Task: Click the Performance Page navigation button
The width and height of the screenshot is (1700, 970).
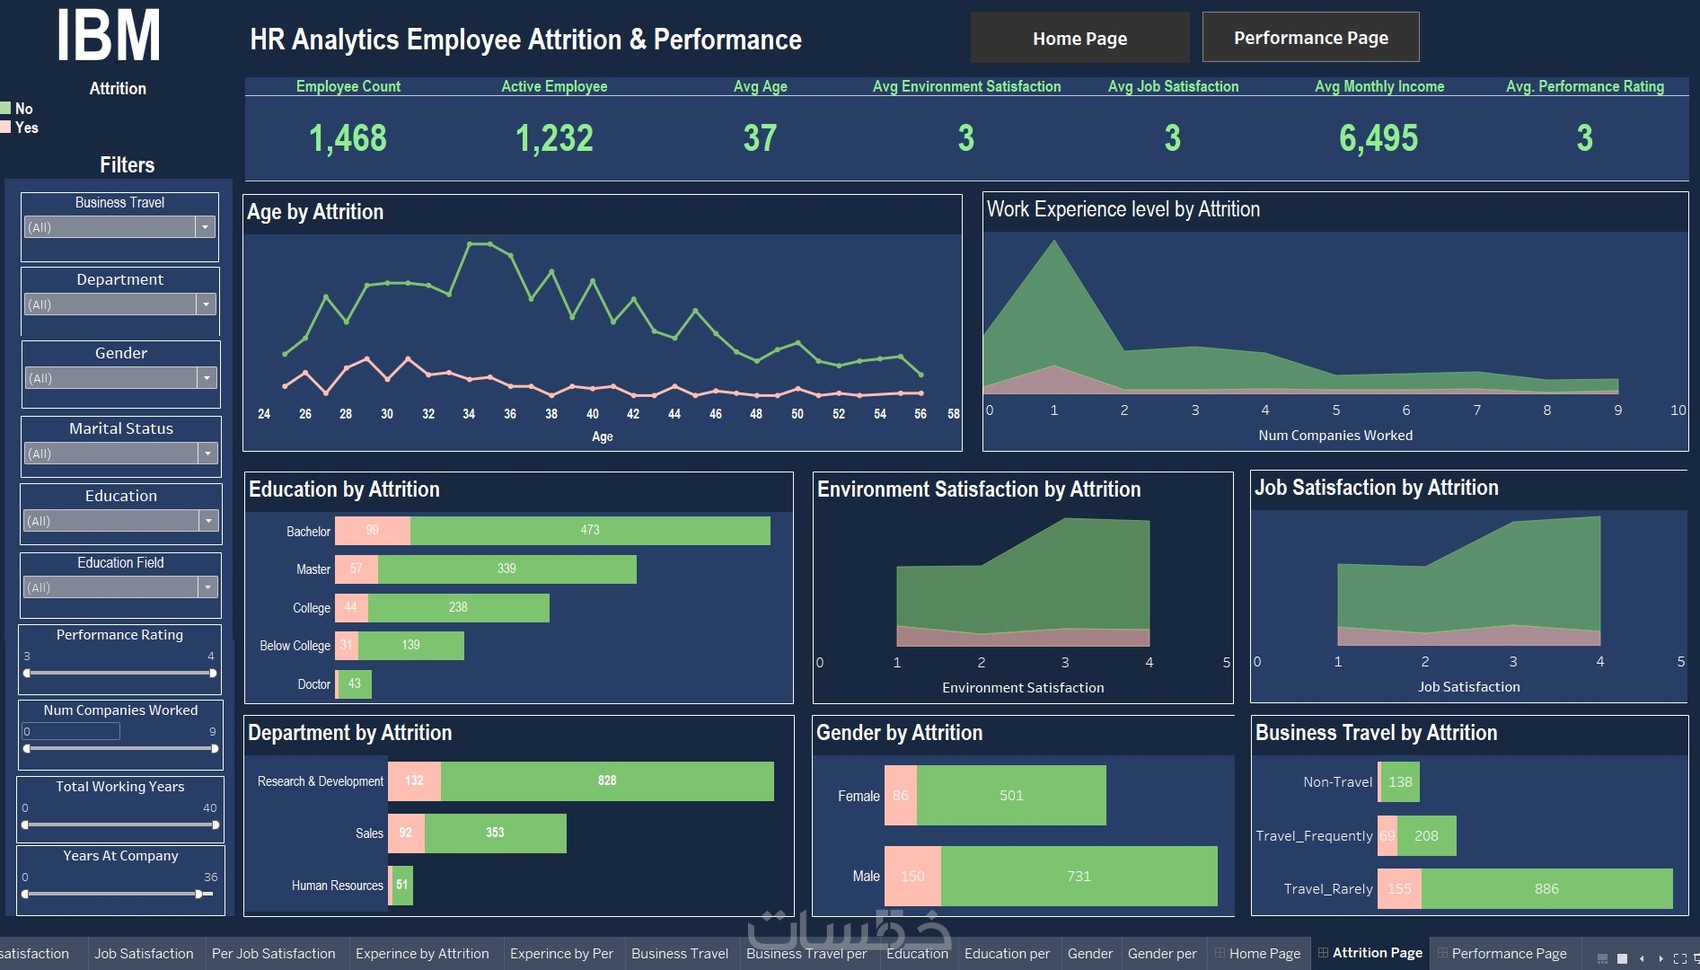Action: 1311,37
